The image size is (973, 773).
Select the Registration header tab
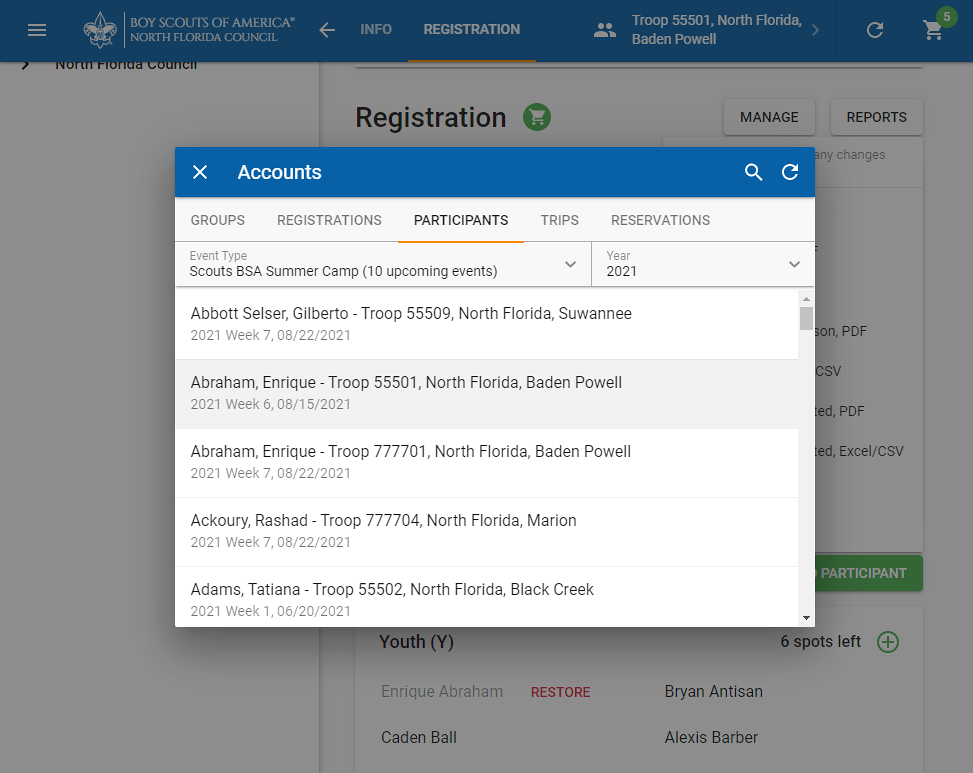point(472,30)
